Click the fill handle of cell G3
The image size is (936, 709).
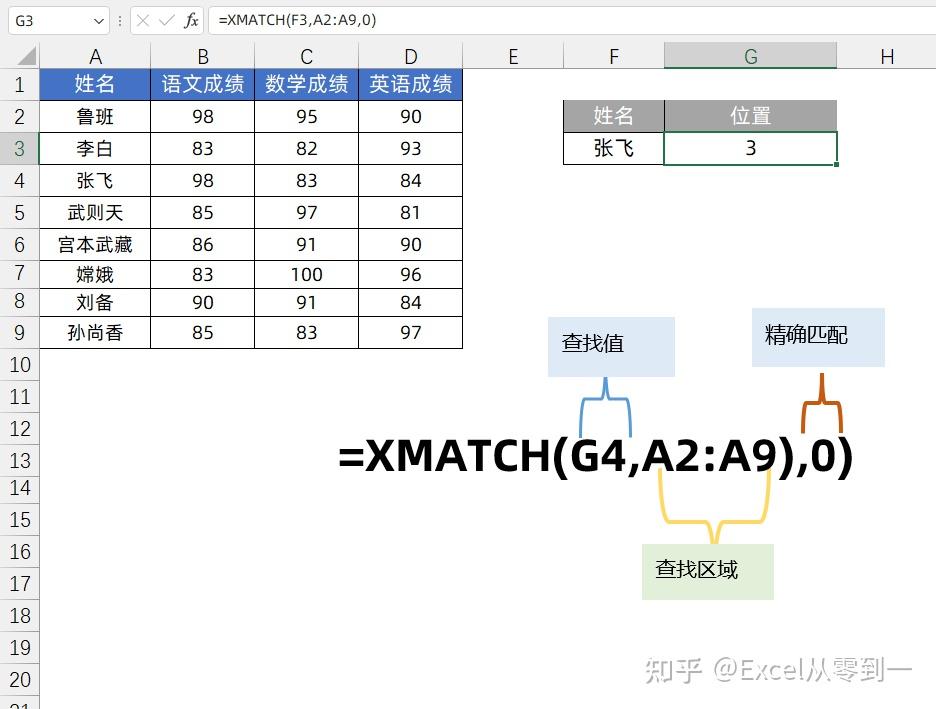(x=836, y=163)
